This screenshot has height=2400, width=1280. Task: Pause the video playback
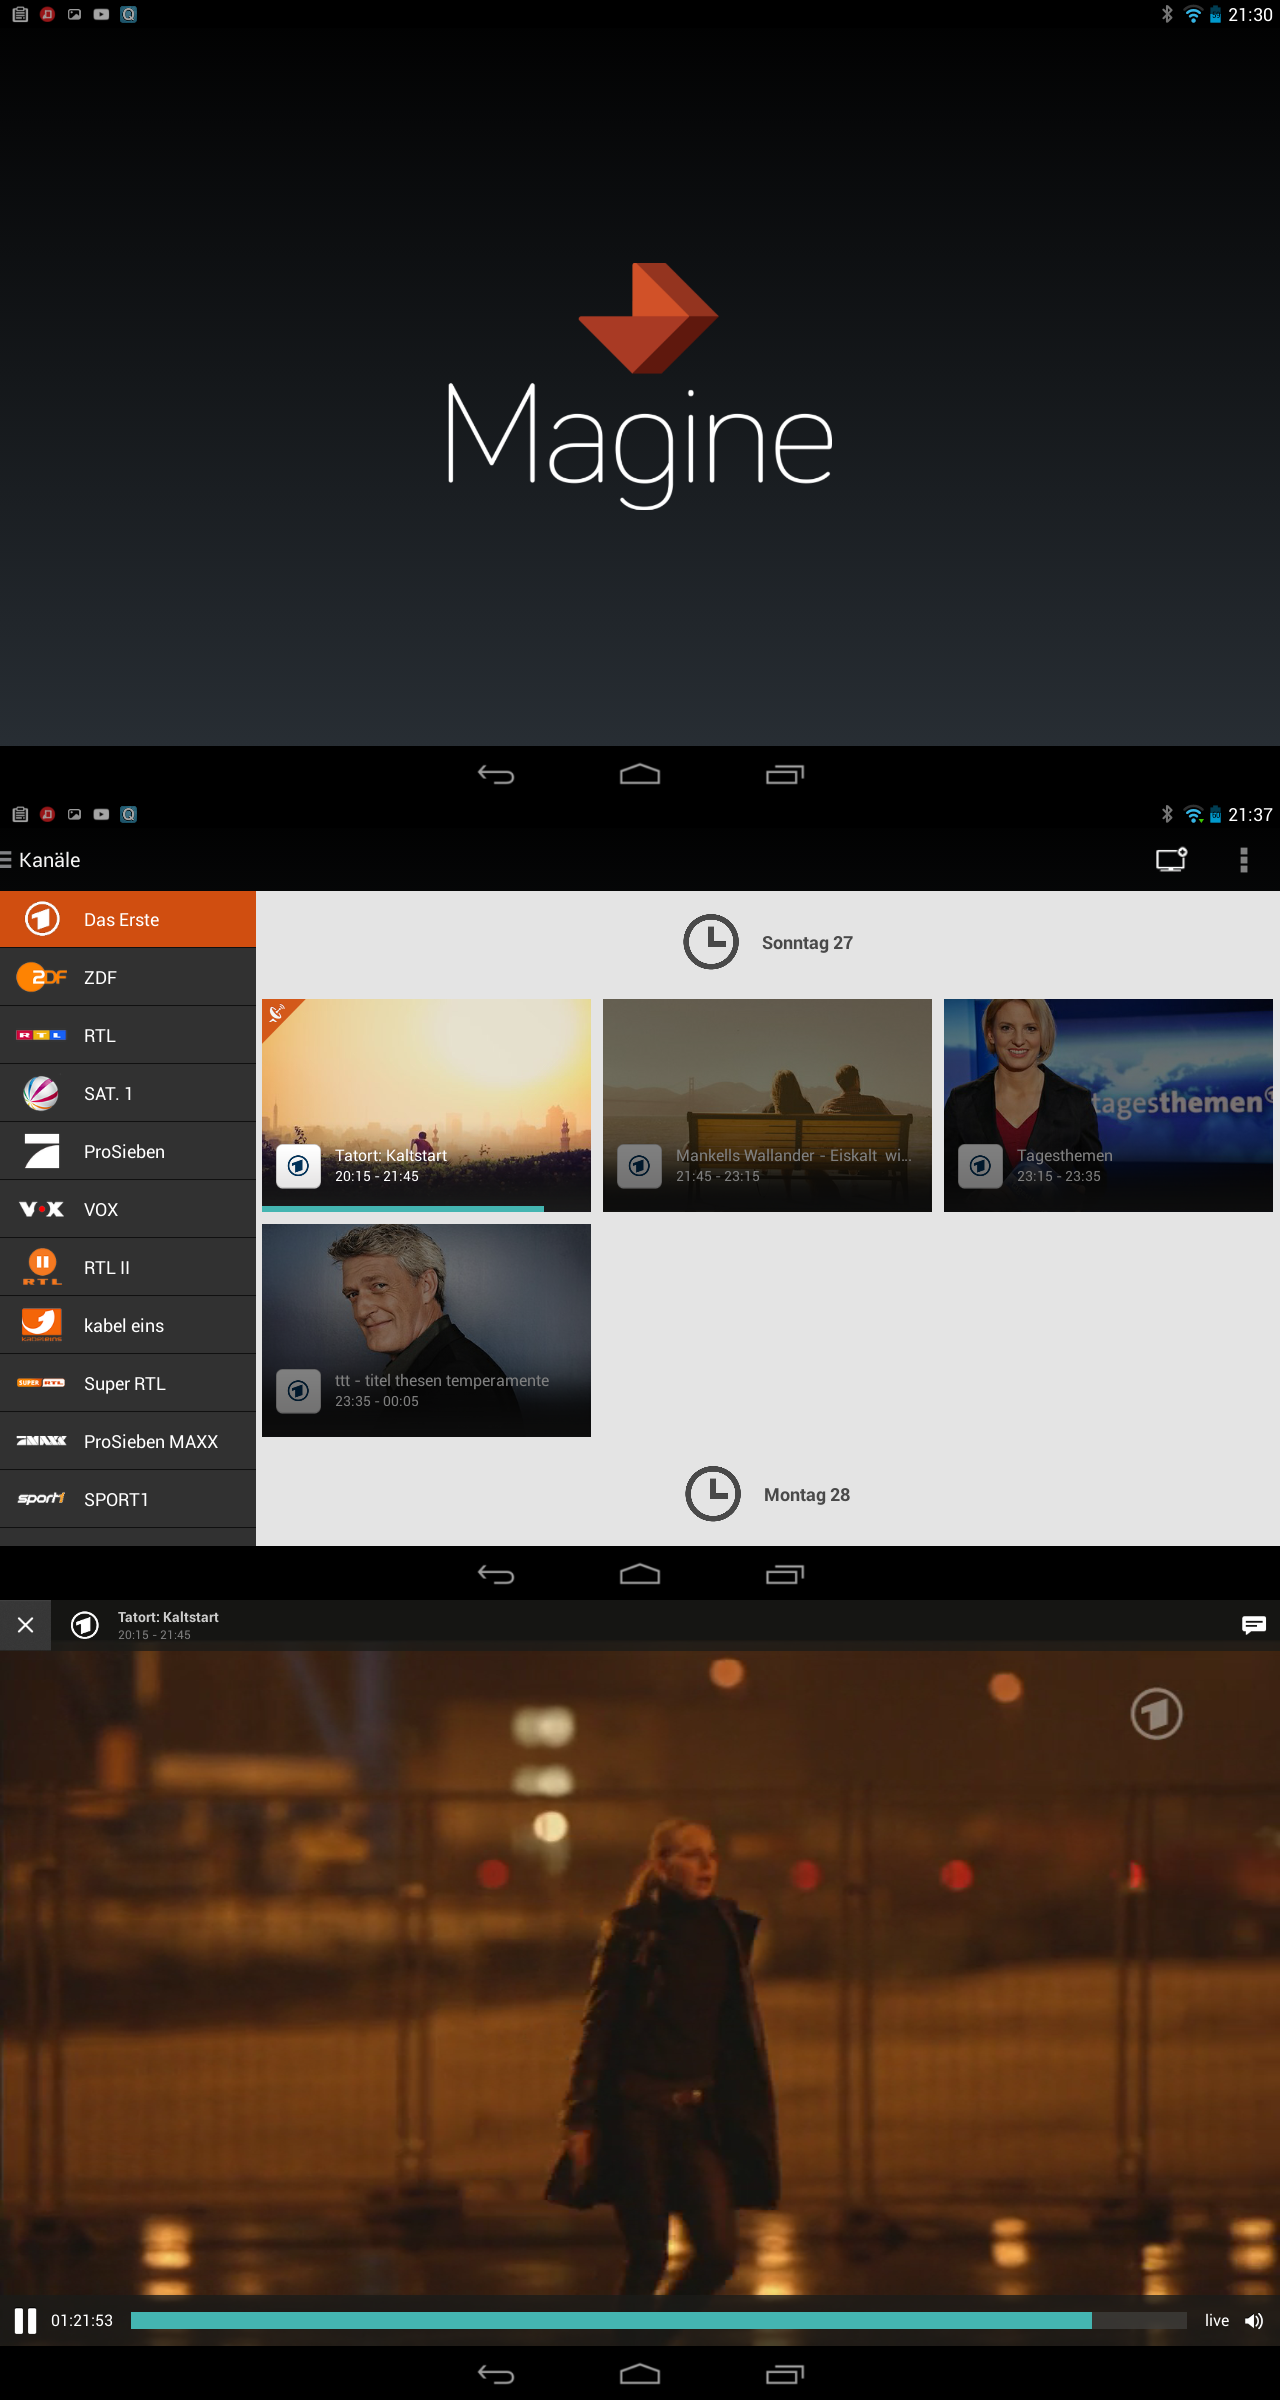25,2320
